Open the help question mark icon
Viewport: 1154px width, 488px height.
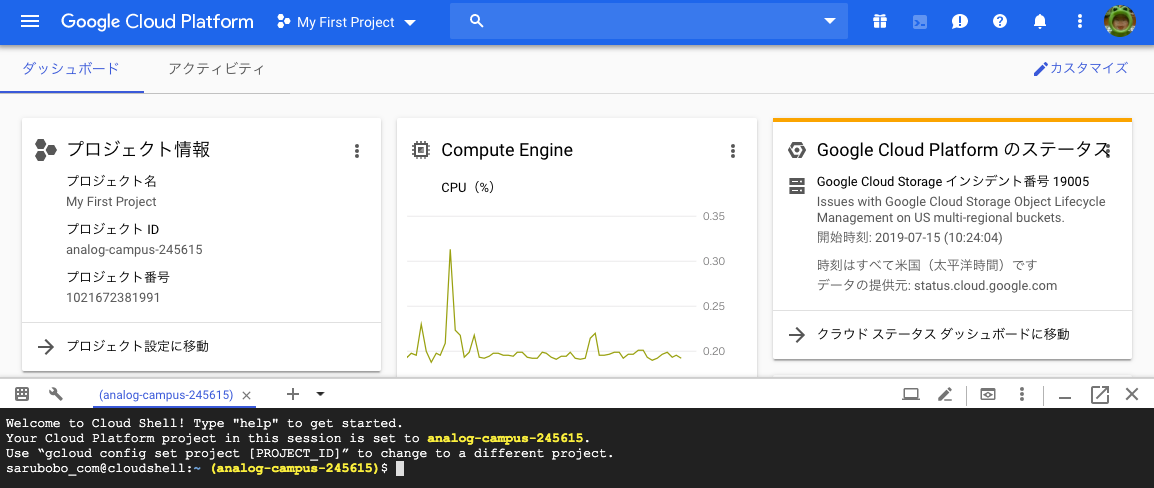[x=999, y=21]
